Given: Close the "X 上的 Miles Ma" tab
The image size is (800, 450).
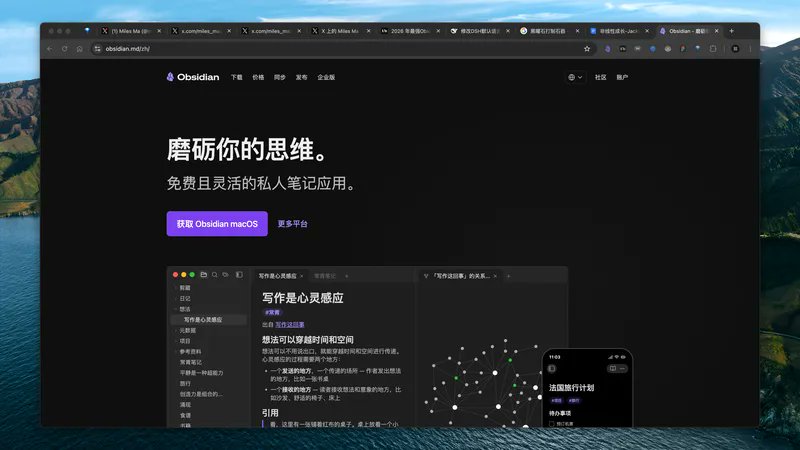Looking at the screenshot, I should tap(368, 31).
